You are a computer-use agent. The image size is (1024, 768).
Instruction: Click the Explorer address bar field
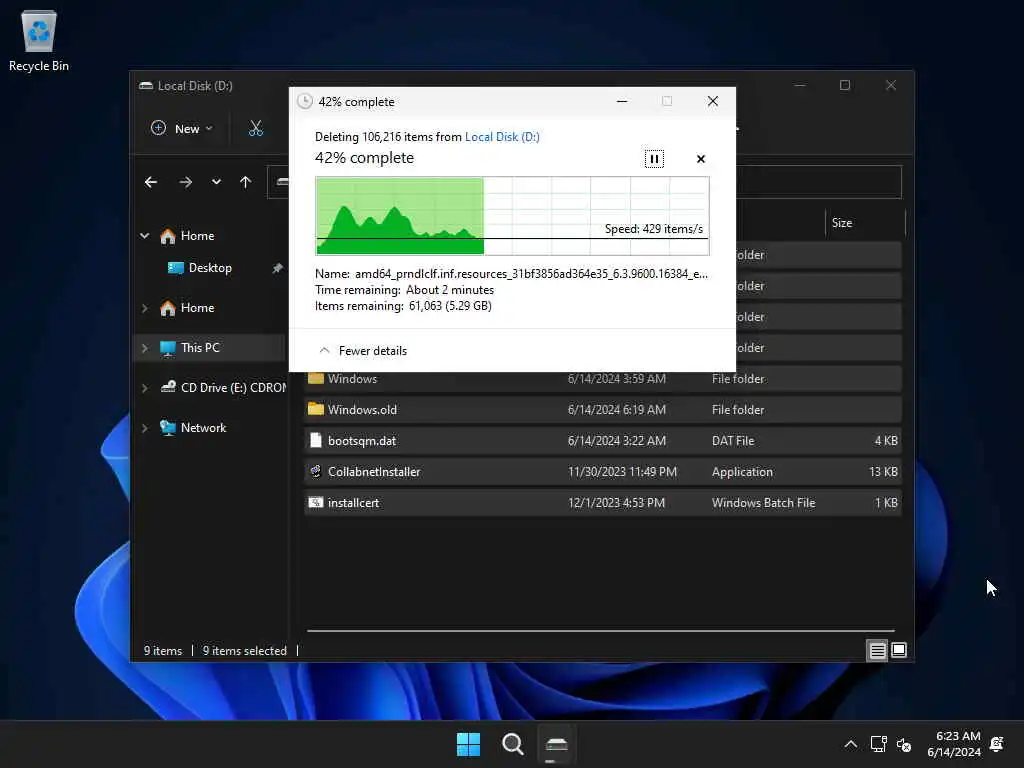pos(818,182)
